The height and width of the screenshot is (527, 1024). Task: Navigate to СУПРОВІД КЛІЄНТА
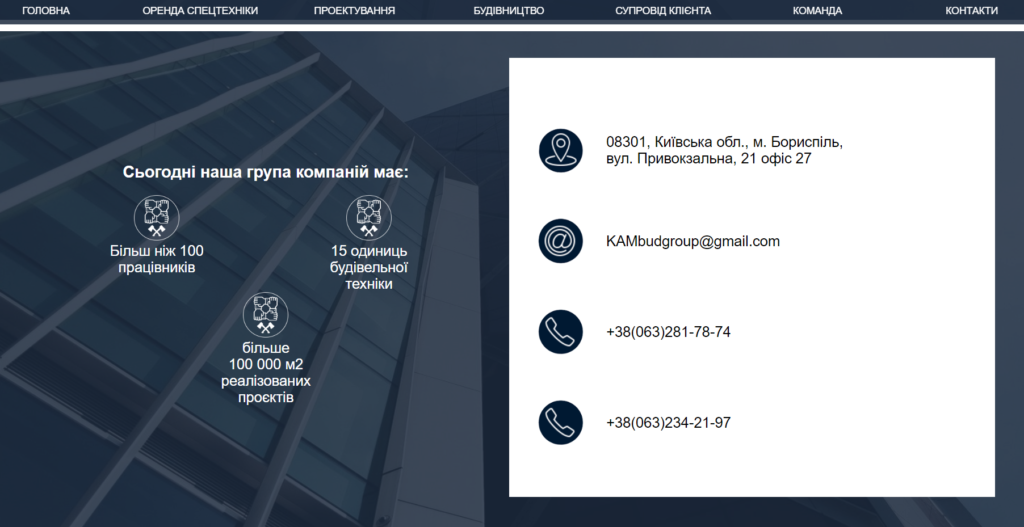663,11
